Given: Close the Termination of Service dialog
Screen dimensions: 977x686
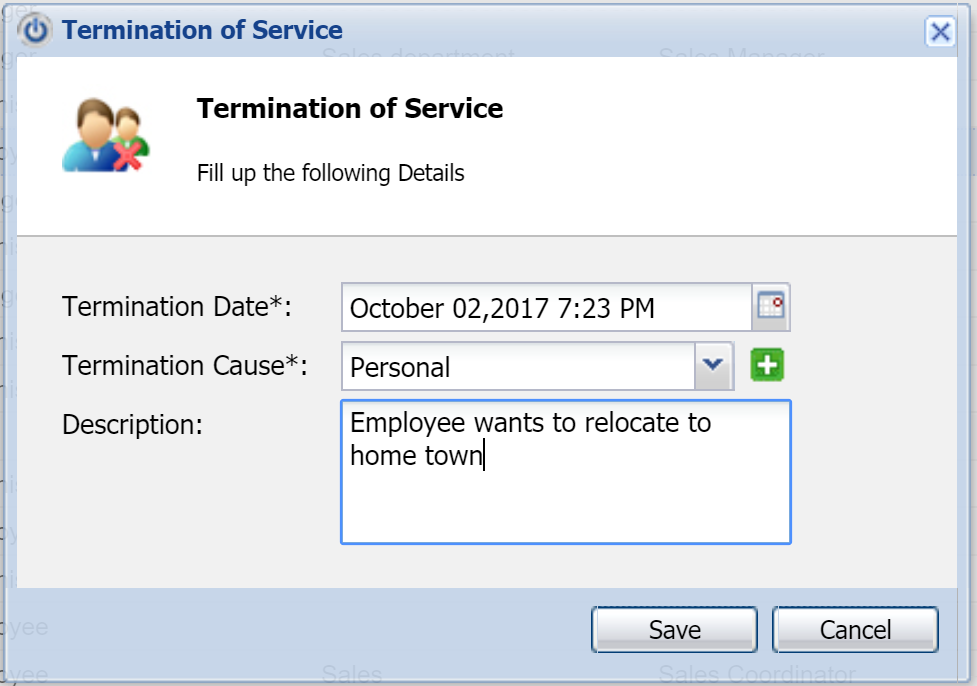Looking at the screenshot, I should pyautogui.click(x=939, y=31).
